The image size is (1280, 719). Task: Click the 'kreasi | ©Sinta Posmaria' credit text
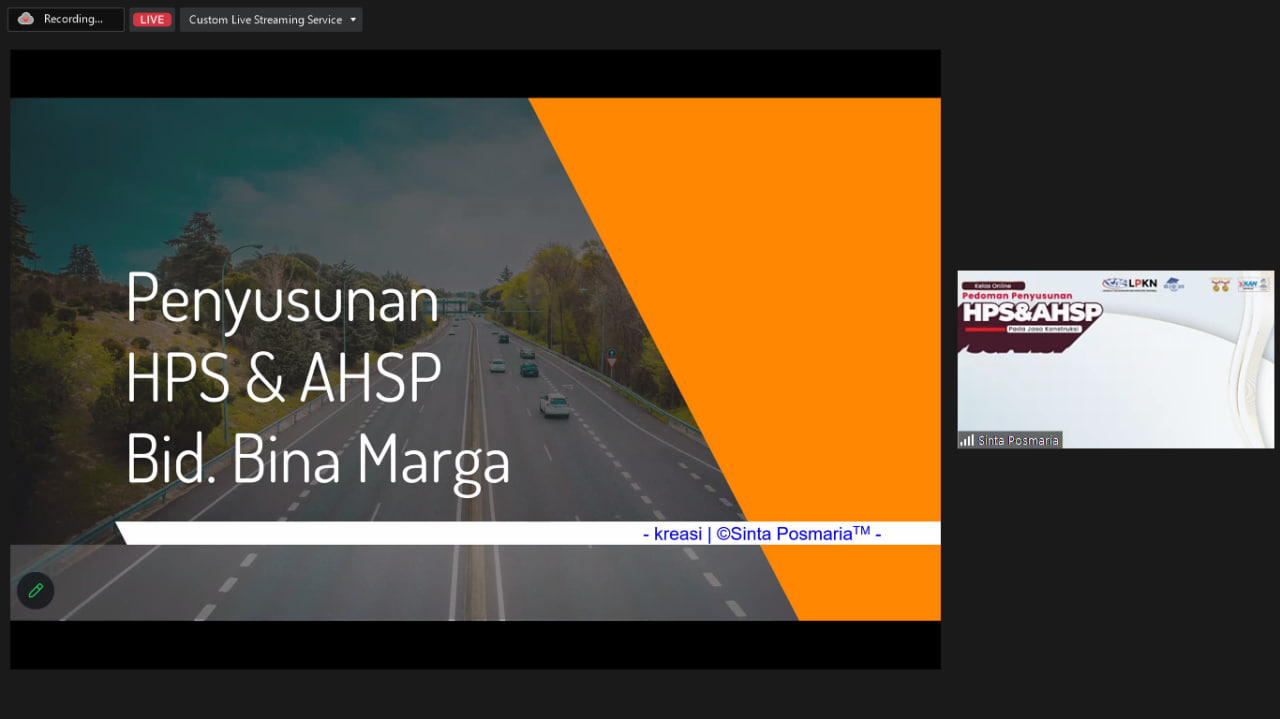[761, 533]
